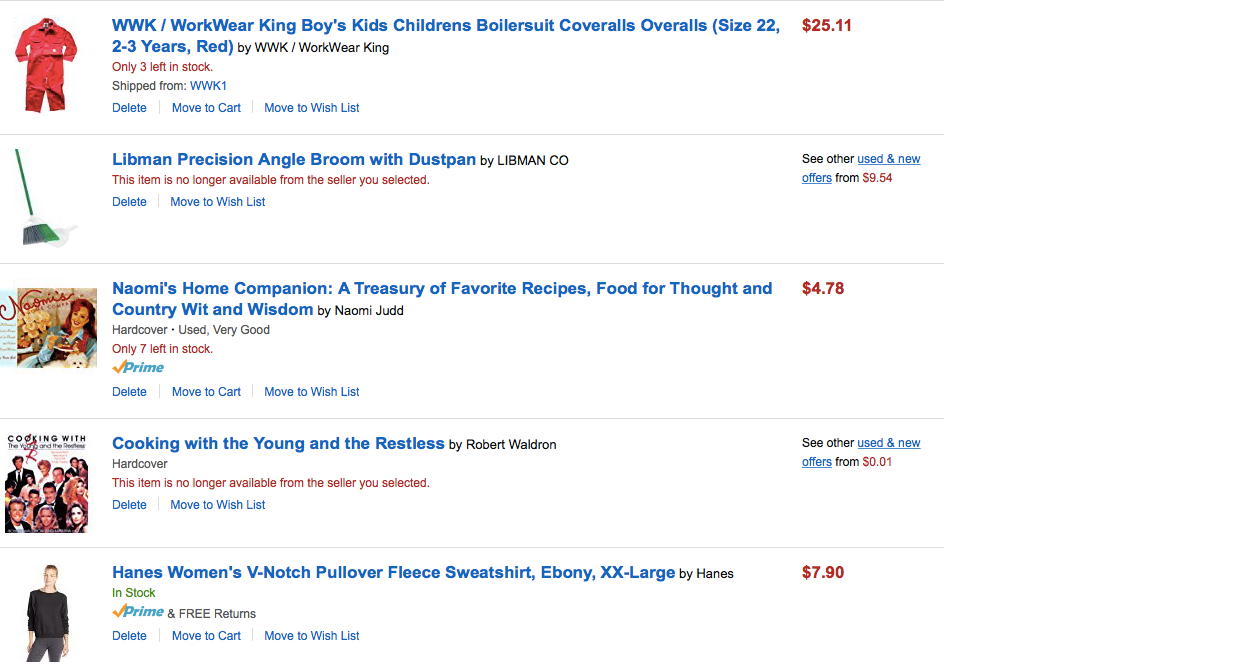This screenshot has width=1241, height=672.
Task: Delete Cooking with Young and Restless item
Action: [129, 505]
